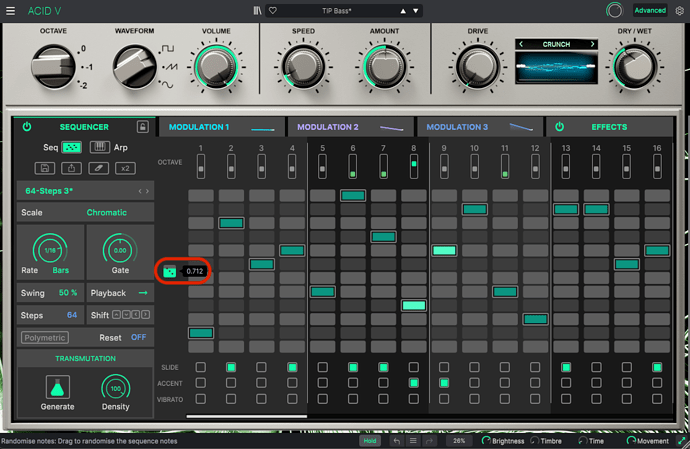Click the Steps 64 value
Screen dimensions: 690x449
pyautogui.click(x=72, y=315)
